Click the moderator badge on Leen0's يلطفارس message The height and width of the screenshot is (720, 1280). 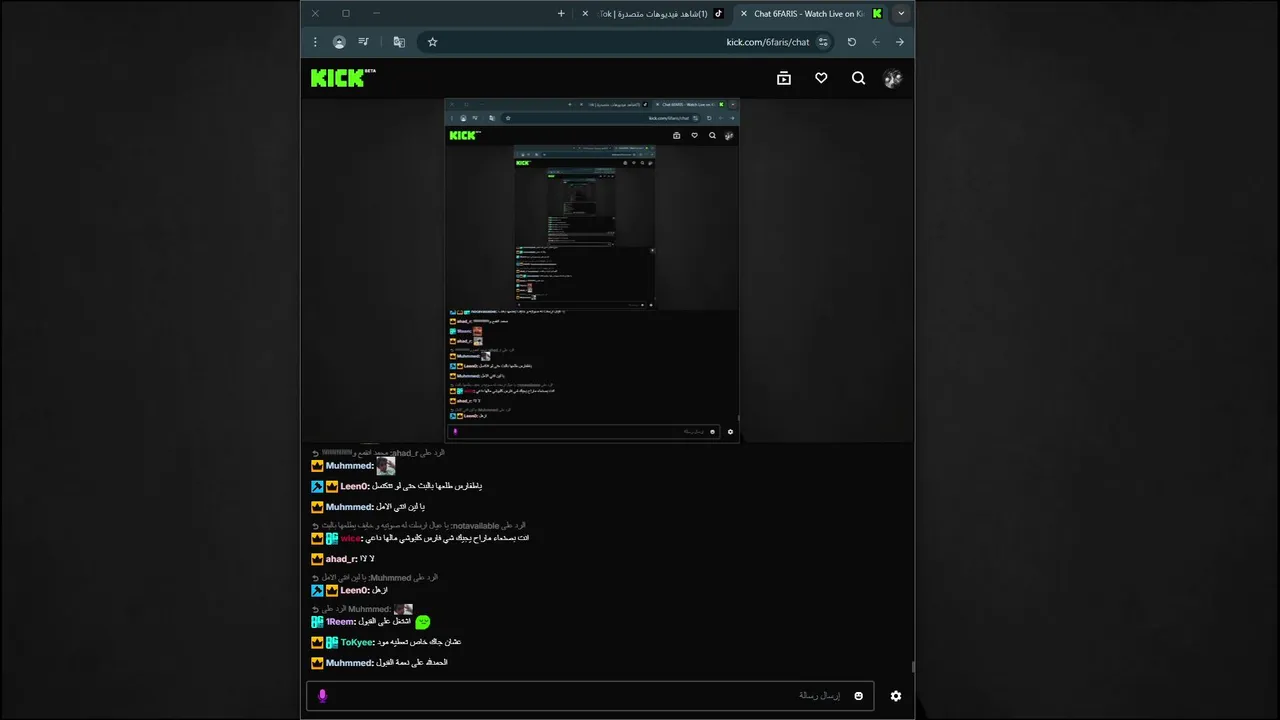(x=317, y=486)
